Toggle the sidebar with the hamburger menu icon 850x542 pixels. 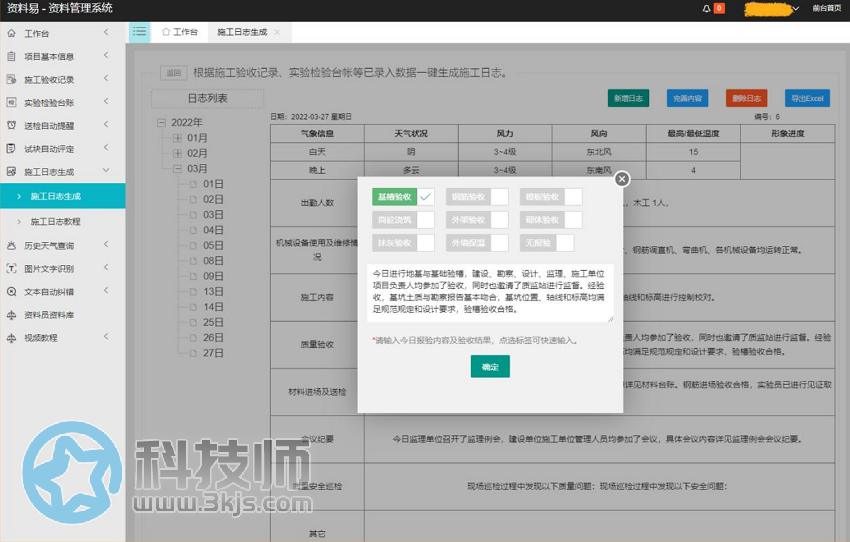tap(139, 32)
